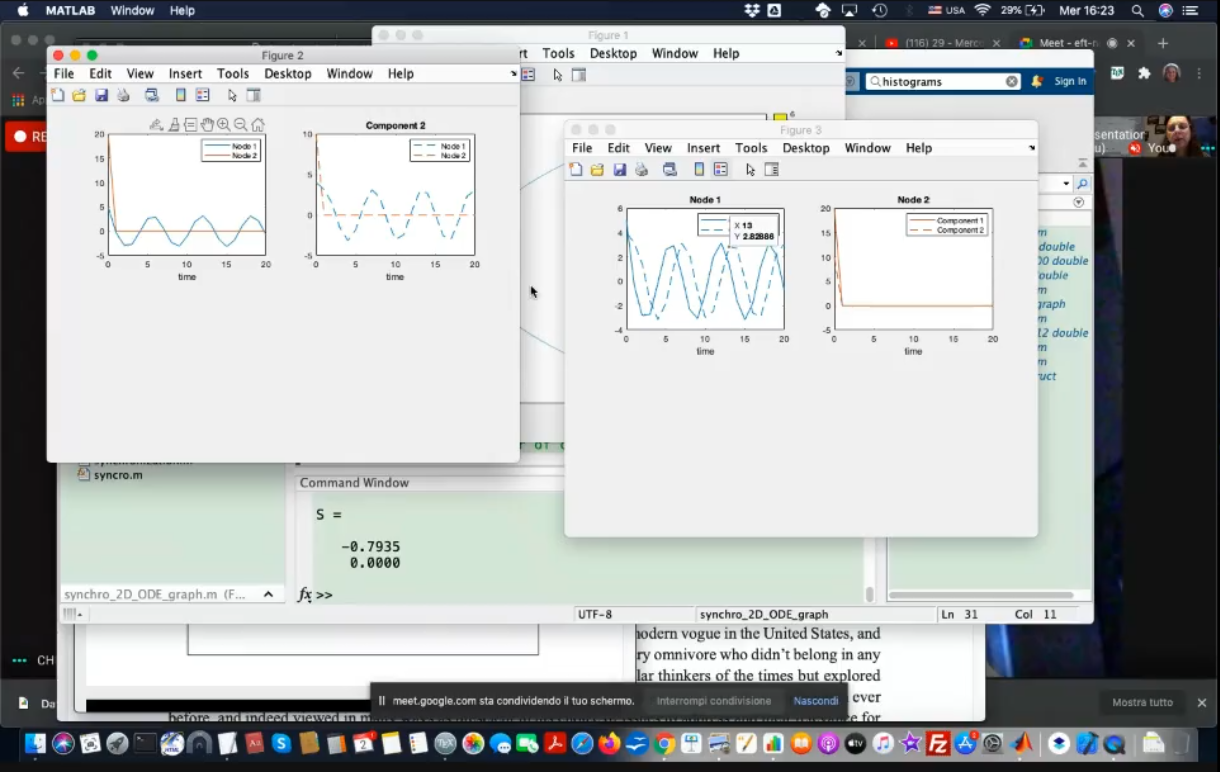Click the Command Window vertical scrollbar
Screen dimensions: 1220x772
[x=869, y=594]
